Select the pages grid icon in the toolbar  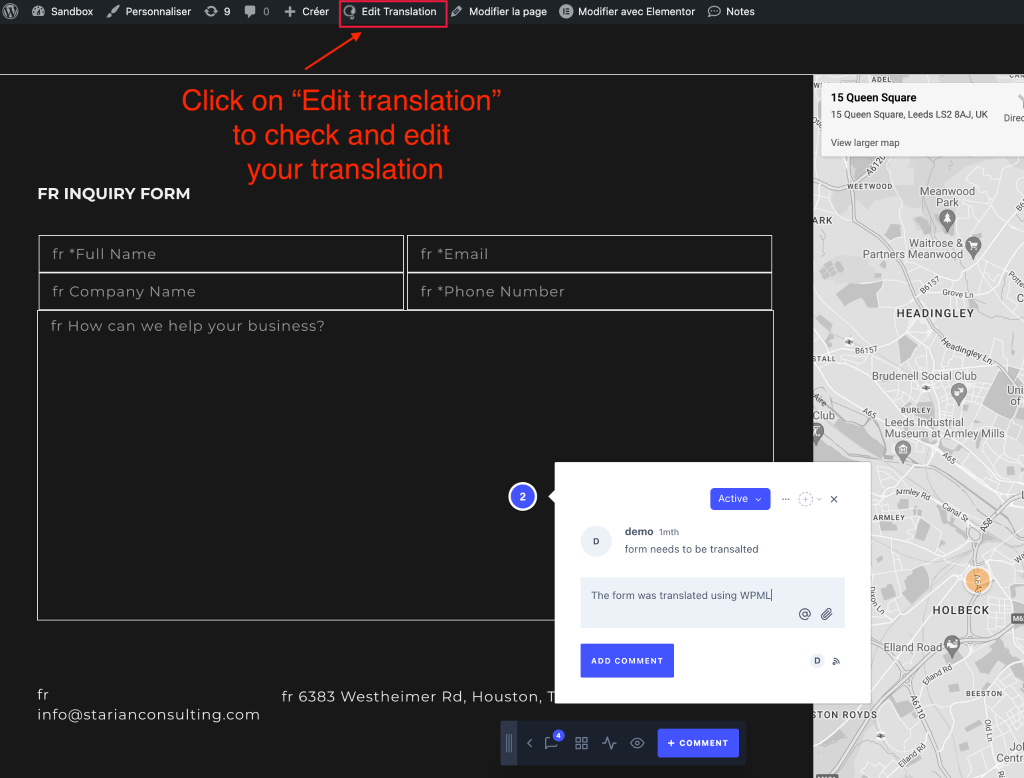[x=582, y=744]
